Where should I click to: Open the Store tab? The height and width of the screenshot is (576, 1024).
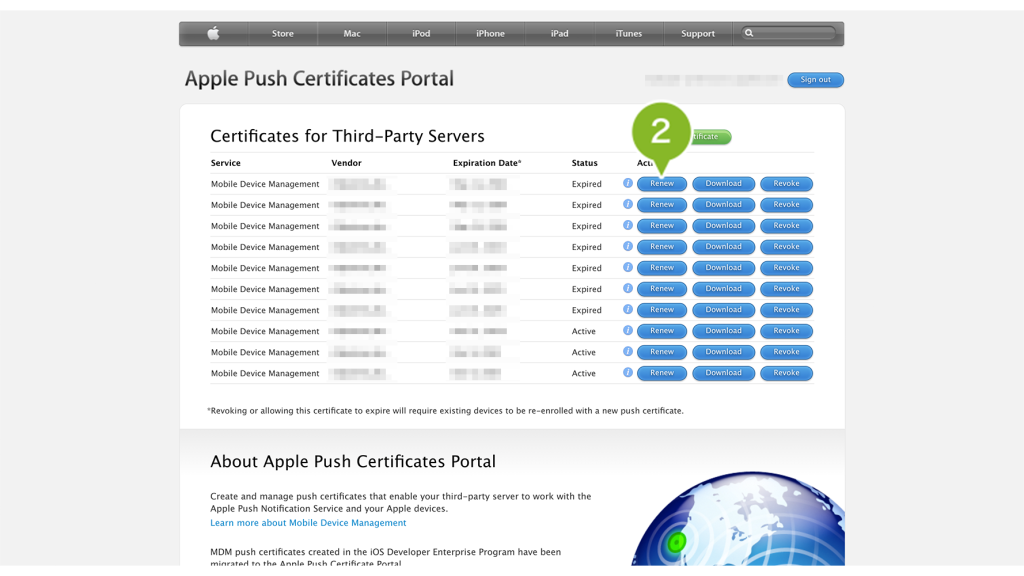click(283, 33)
